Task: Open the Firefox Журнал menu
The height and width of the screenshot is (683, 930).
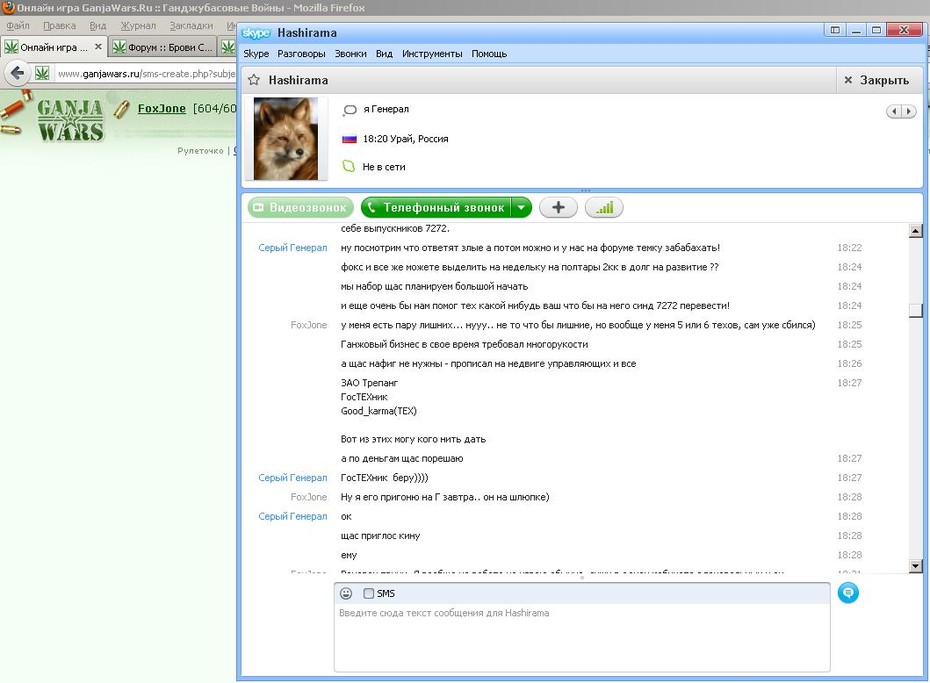Action: pyautogui.click(x=138, y=26)
